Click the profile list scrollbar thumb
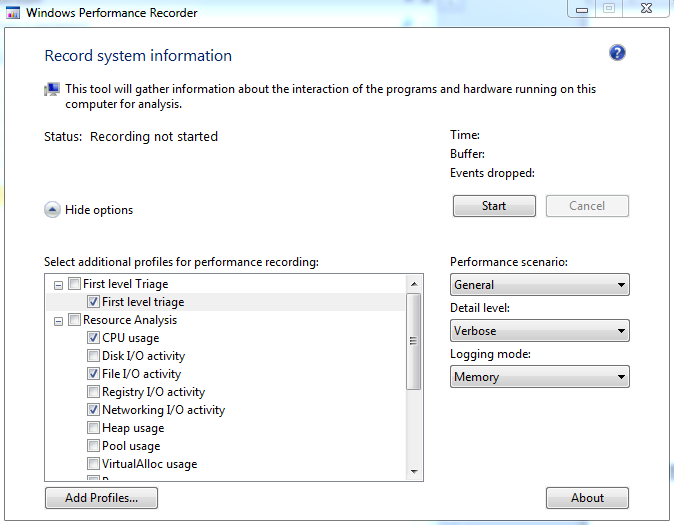The height and width of the screenshot is (525, 674). click(x=414, y=341)
